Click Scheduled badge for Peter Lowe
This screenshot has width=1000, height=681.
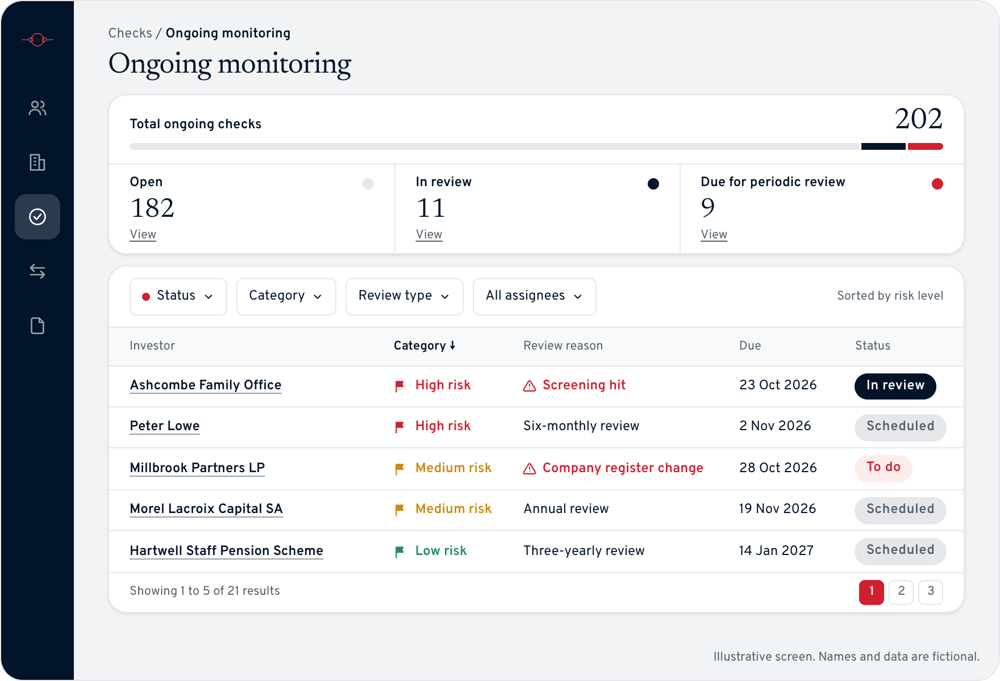tap(900, 427)
